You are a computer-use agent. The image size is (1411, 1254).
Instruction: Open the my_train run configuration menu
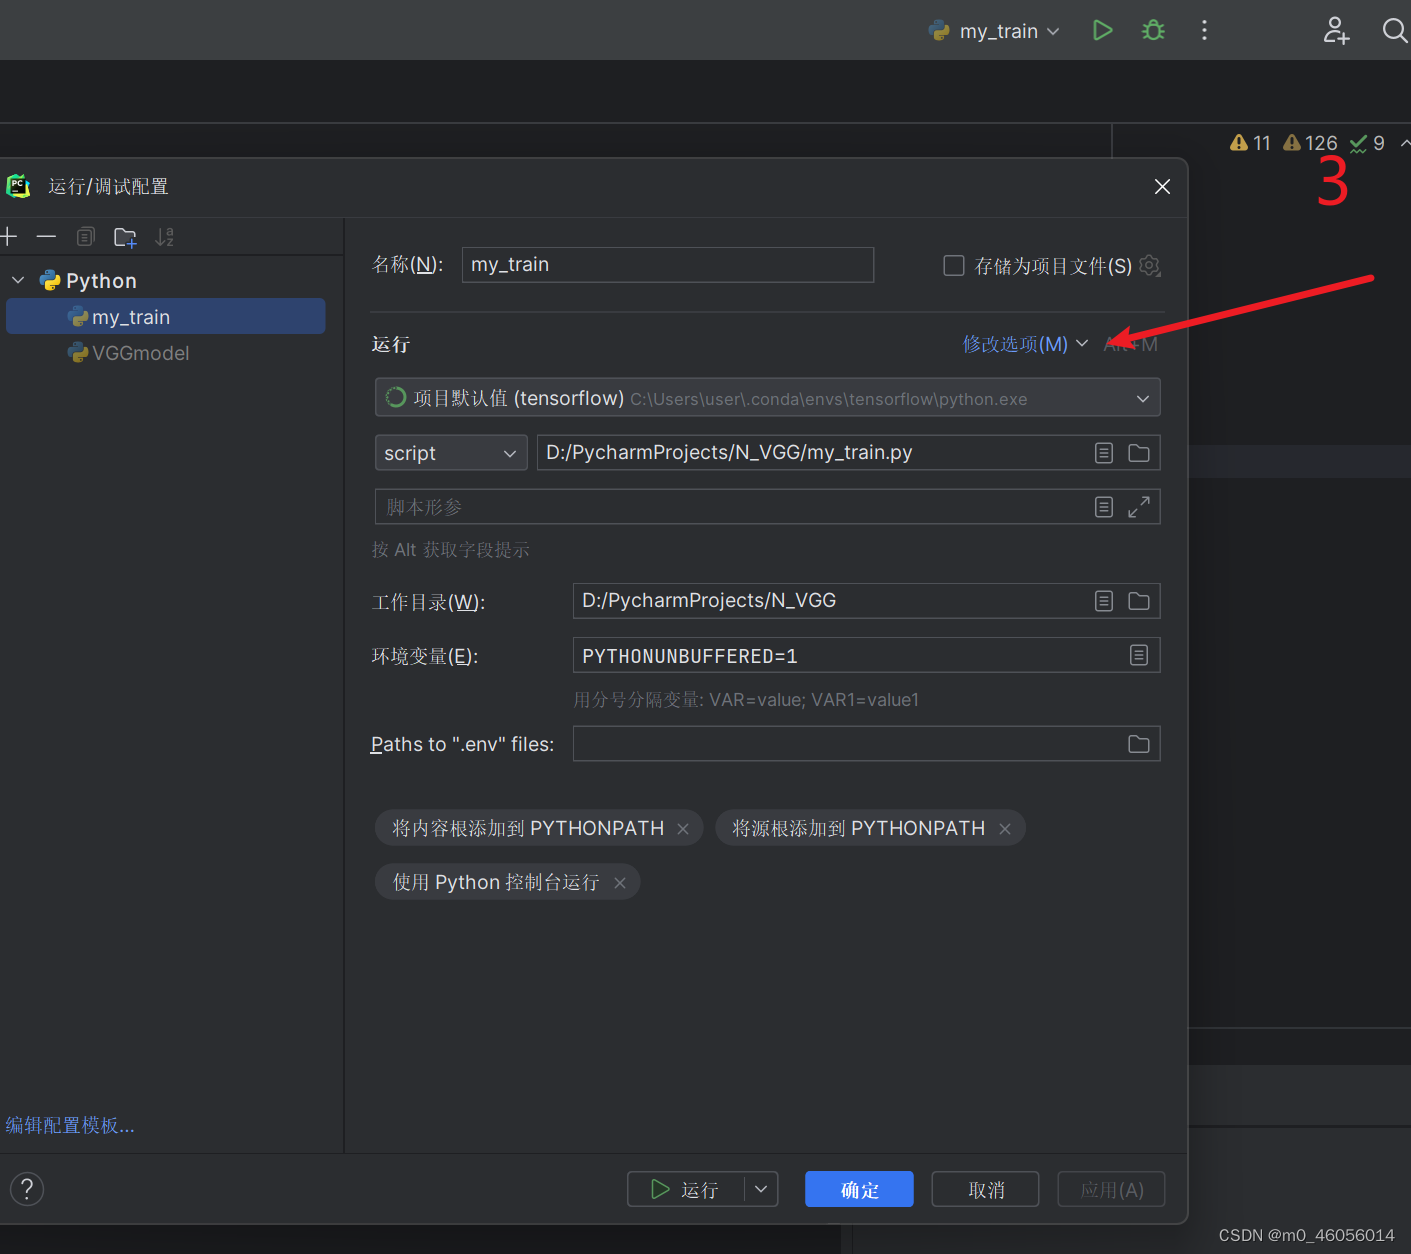994,30
